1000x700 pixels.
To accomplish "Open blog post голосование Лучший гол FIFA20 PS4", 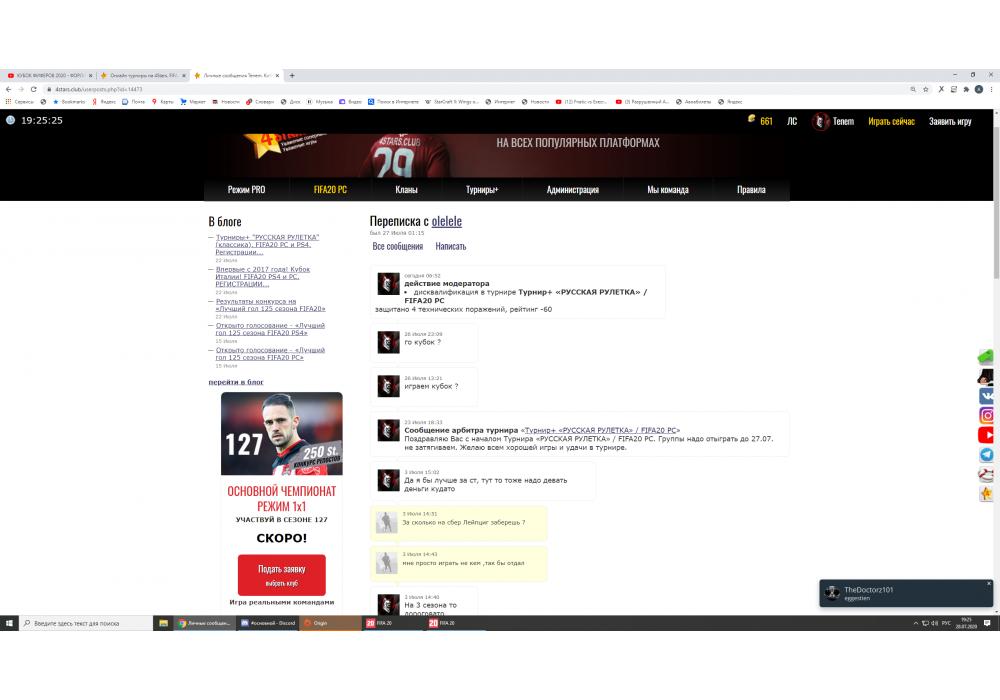I will point(270,329).
